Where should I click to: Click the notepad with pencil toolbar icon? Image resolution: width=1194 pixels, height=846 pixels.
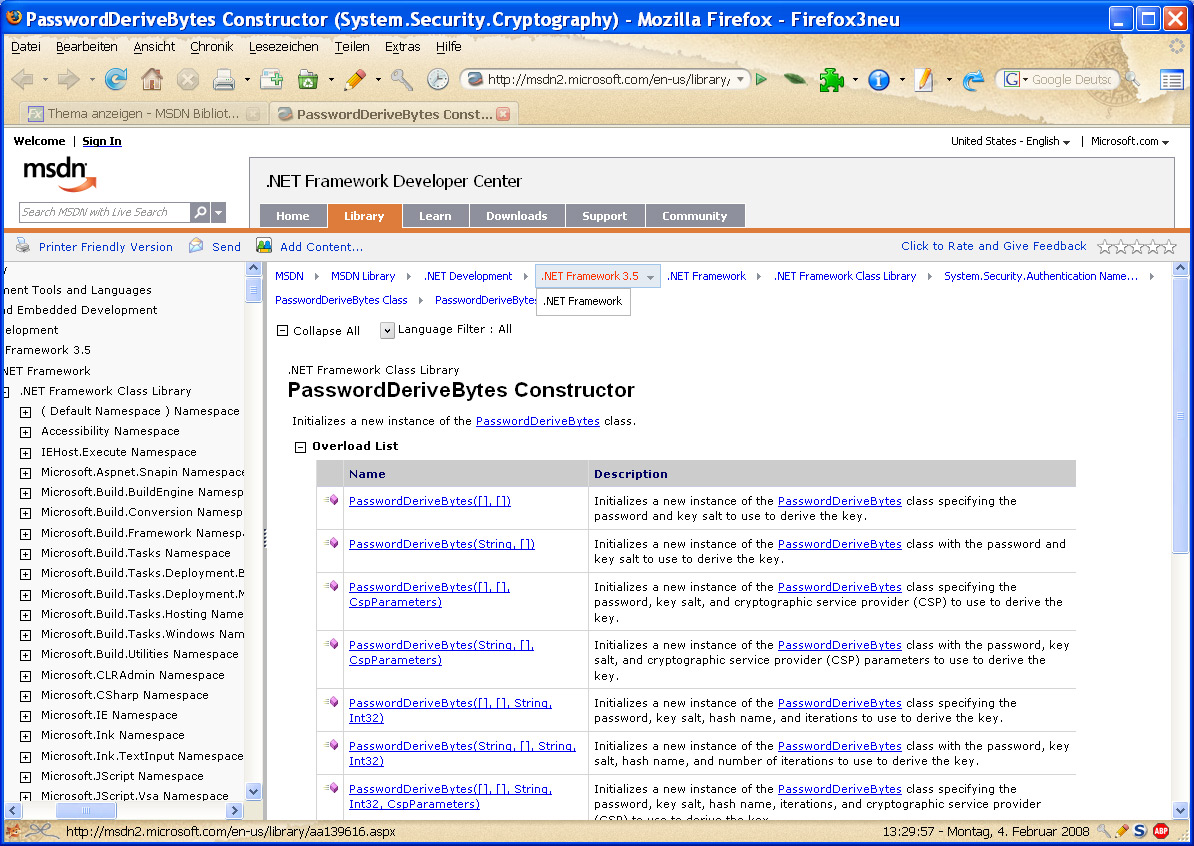pyautogui.click(x=924, y=79)
